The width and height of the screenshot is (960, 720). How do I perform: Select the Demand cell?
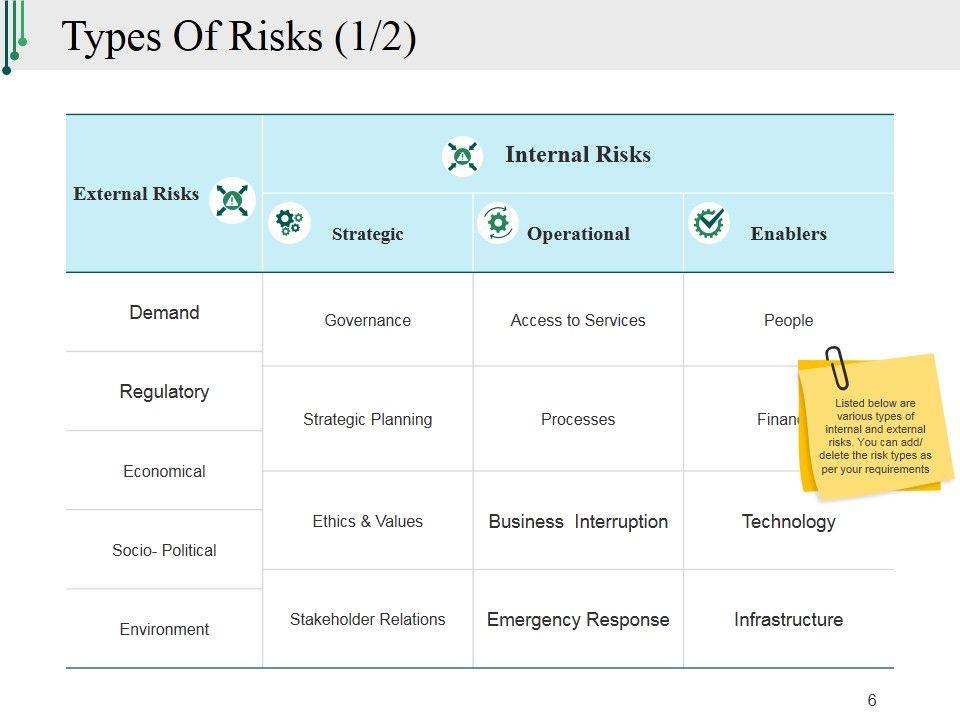tap(164, 313)
